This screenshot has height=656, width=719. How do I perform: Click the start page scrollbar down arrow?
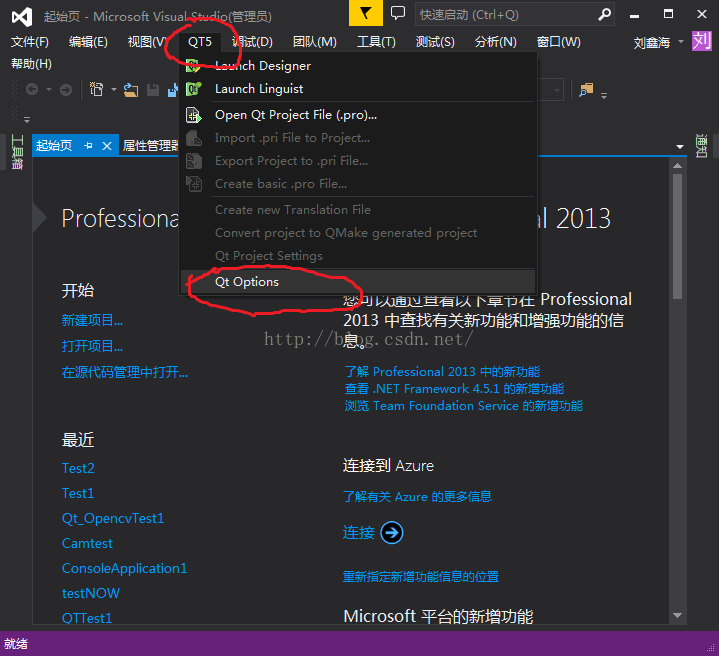[678, 615]
